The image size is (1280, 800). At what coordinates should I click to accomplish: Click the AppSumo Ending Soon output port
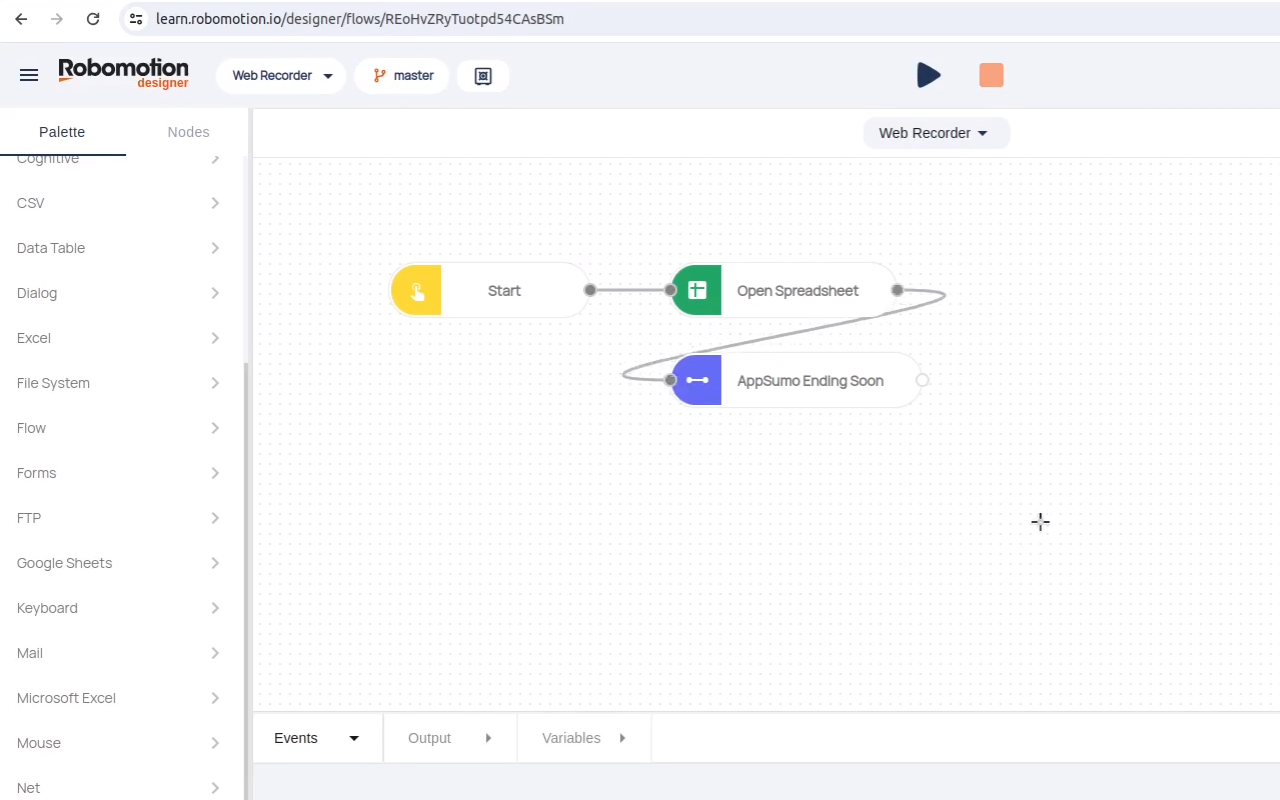[922, 380]
